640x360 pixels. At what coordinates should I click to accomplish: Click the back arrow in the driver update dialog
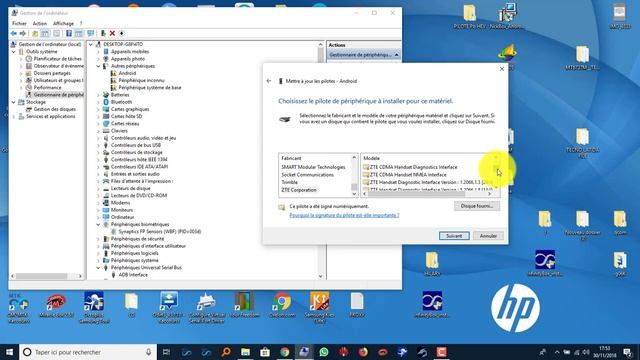269,81
